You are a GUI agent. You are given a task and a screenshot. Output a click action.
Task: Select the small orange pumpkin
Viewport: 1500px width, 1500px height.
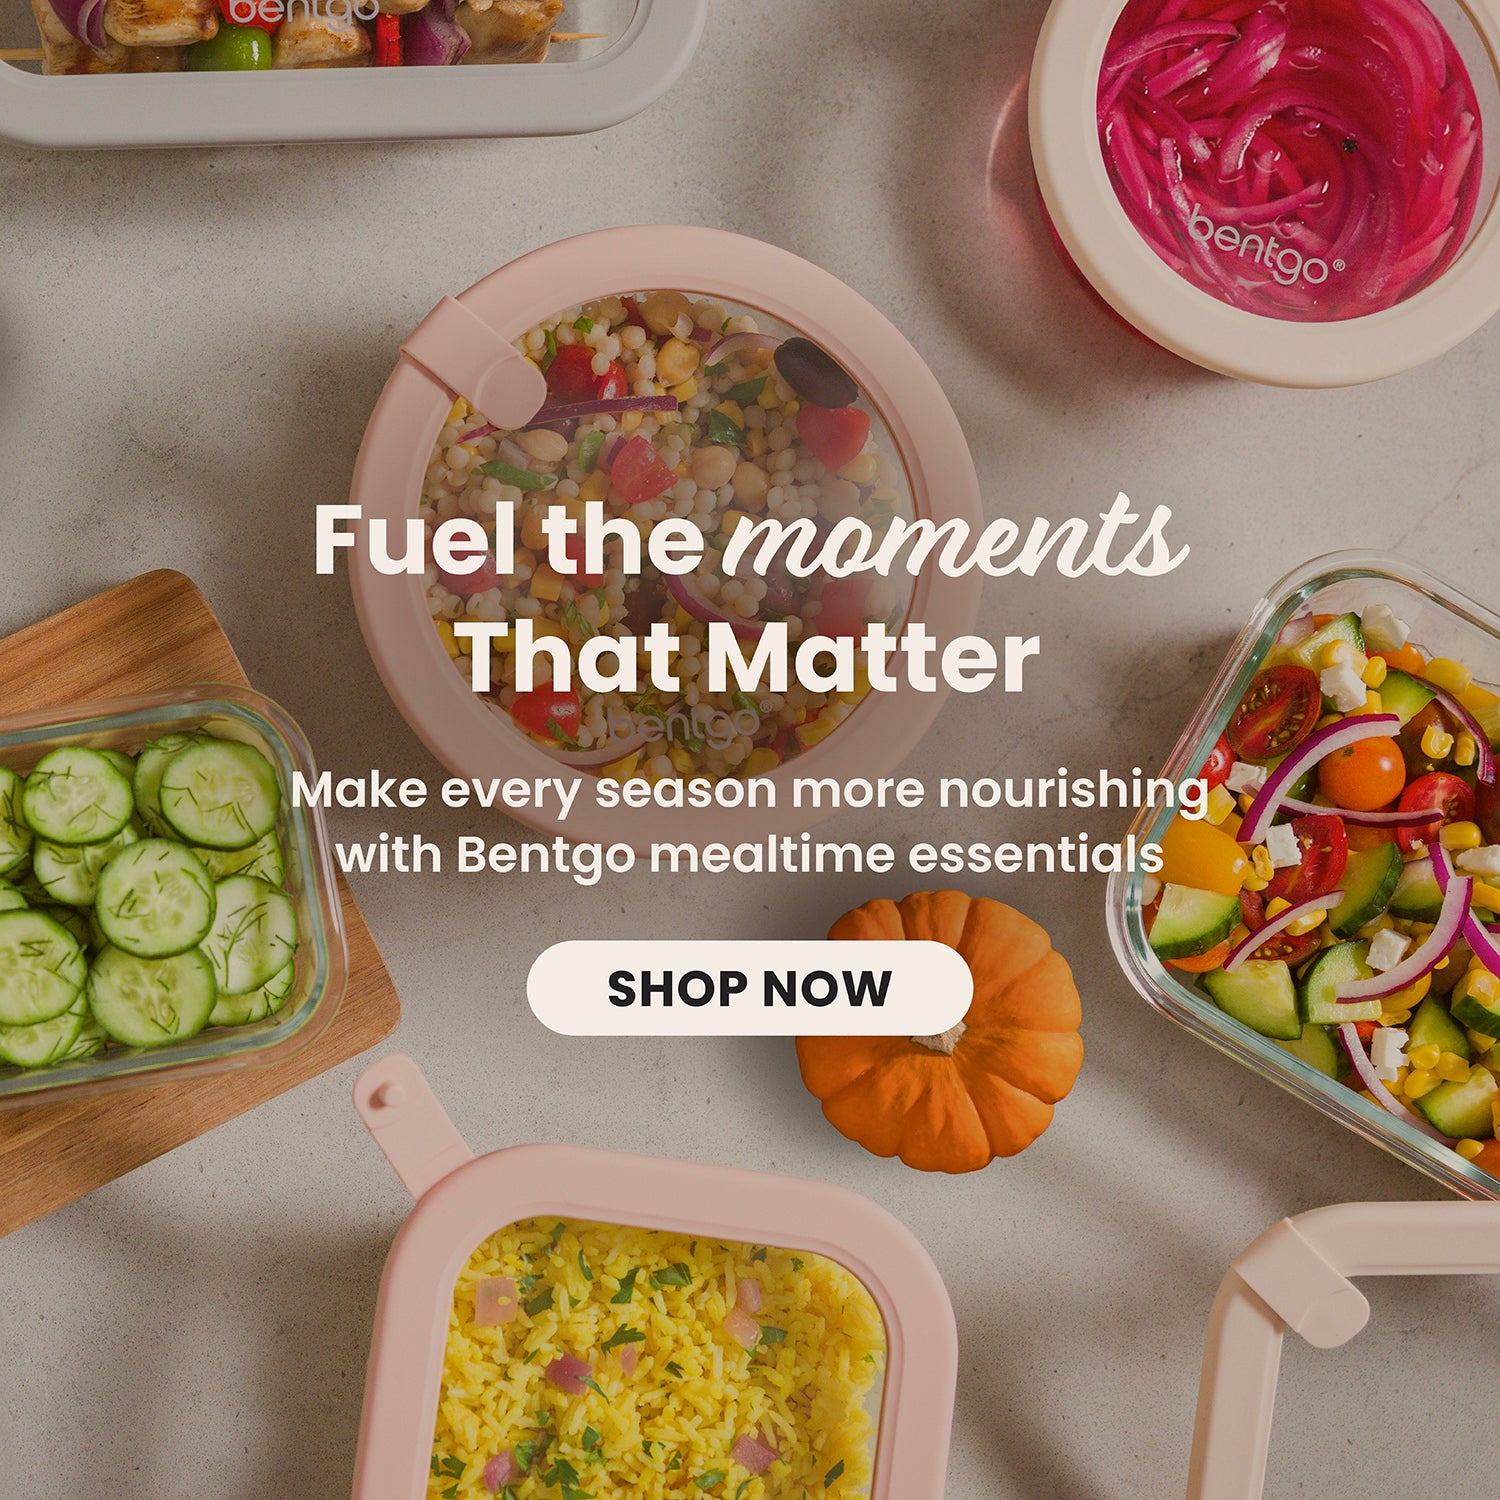[940, 1031]
